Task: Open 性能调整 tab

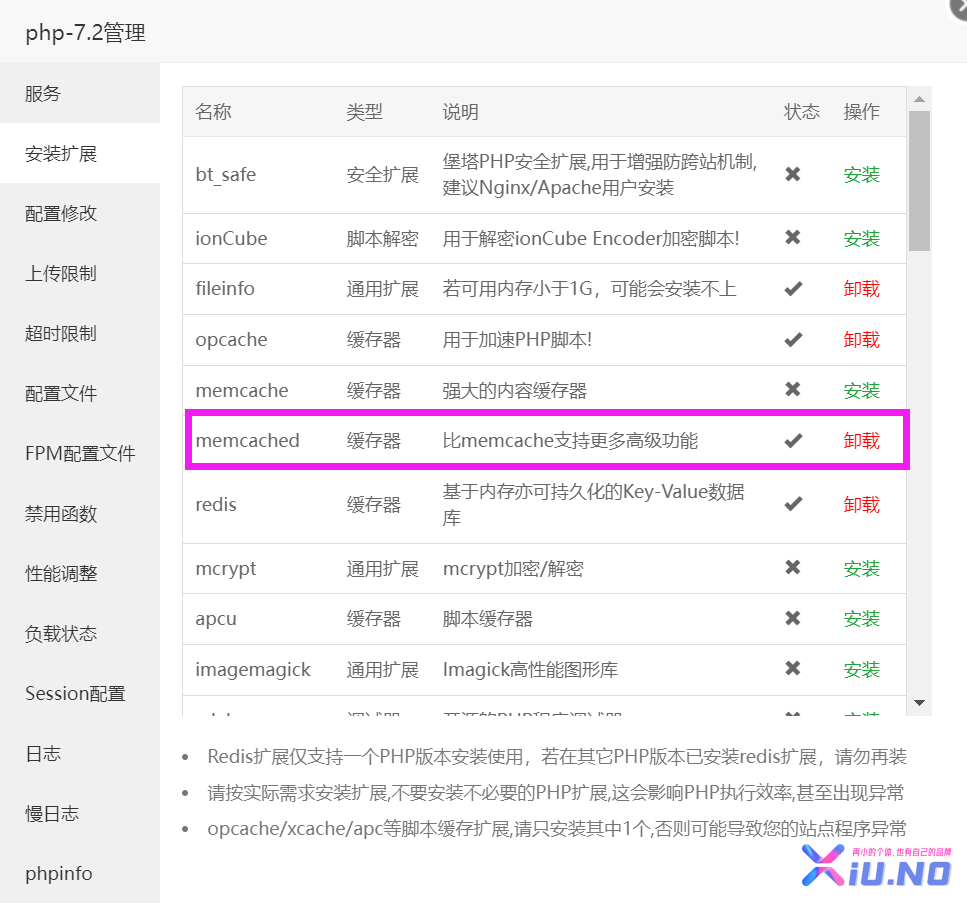Action: click(80, 573)
